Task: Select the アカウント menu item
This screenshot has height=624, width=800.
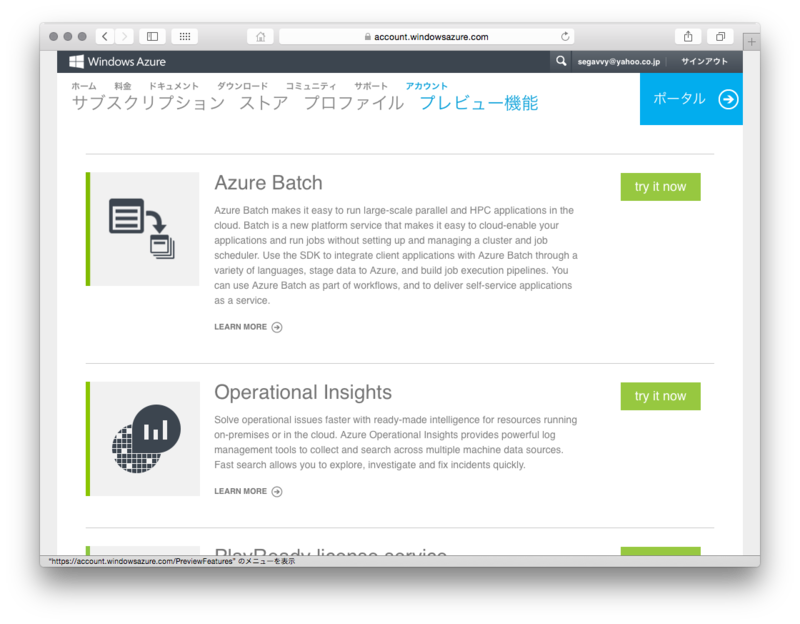Action: click(x=427, y=86)
